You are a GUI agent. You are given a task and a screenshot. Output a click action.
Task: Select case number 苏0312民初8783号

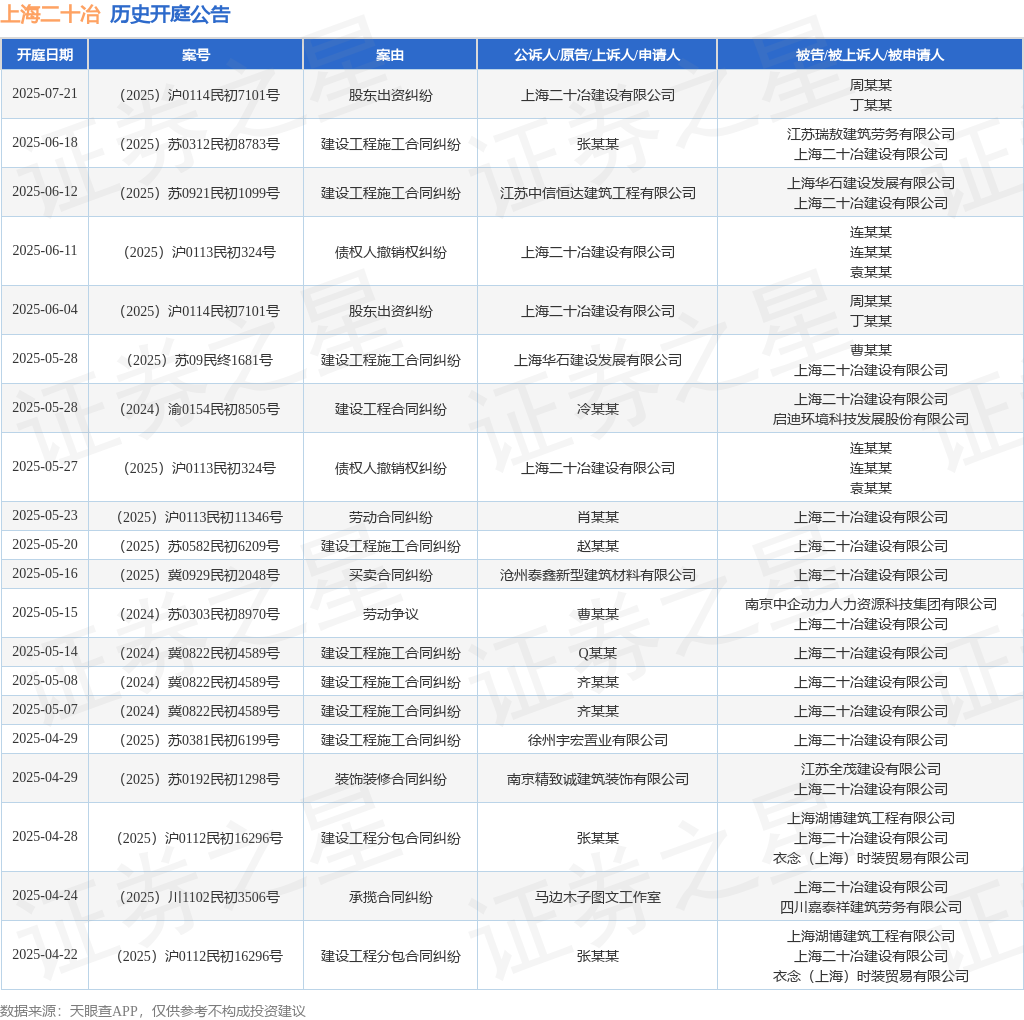pos(199,144)
